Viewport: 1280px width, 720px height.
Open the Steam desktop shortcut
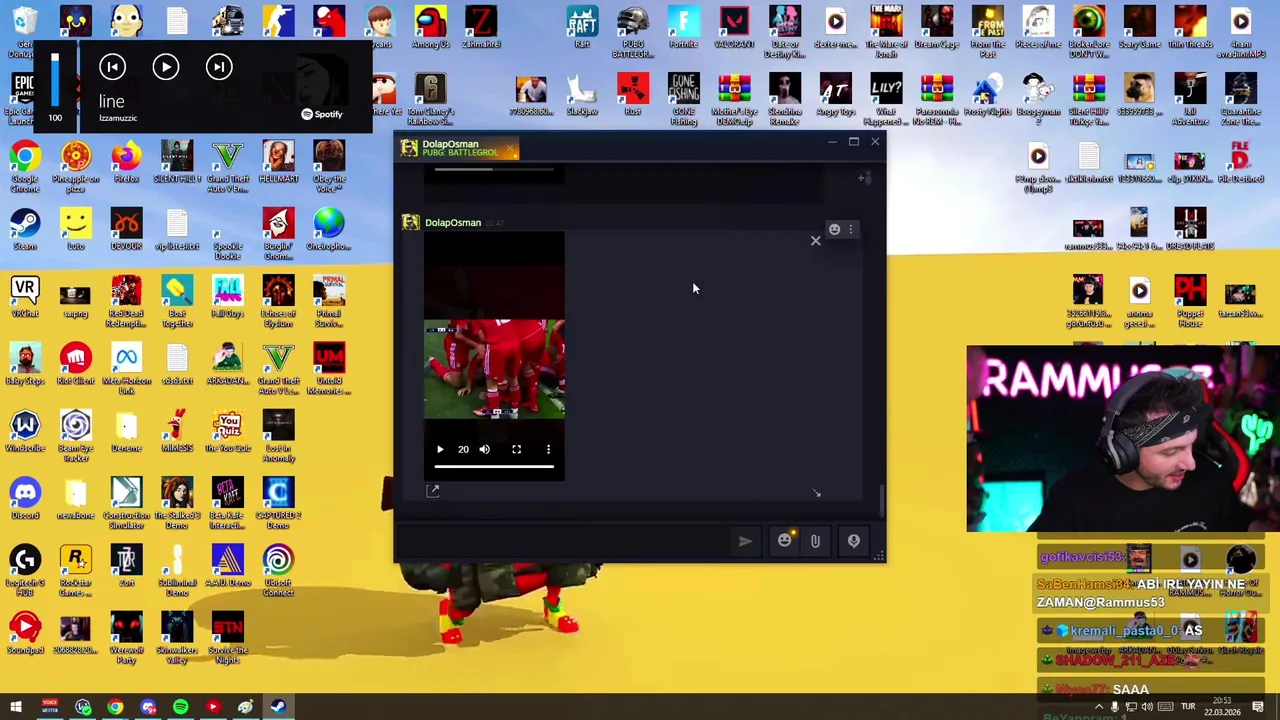[25, 230]
